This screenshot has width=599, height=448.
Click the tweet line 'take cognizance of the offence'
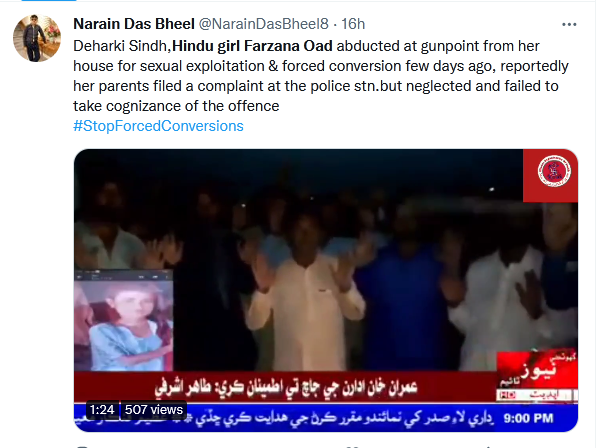[x=176, y=106]
